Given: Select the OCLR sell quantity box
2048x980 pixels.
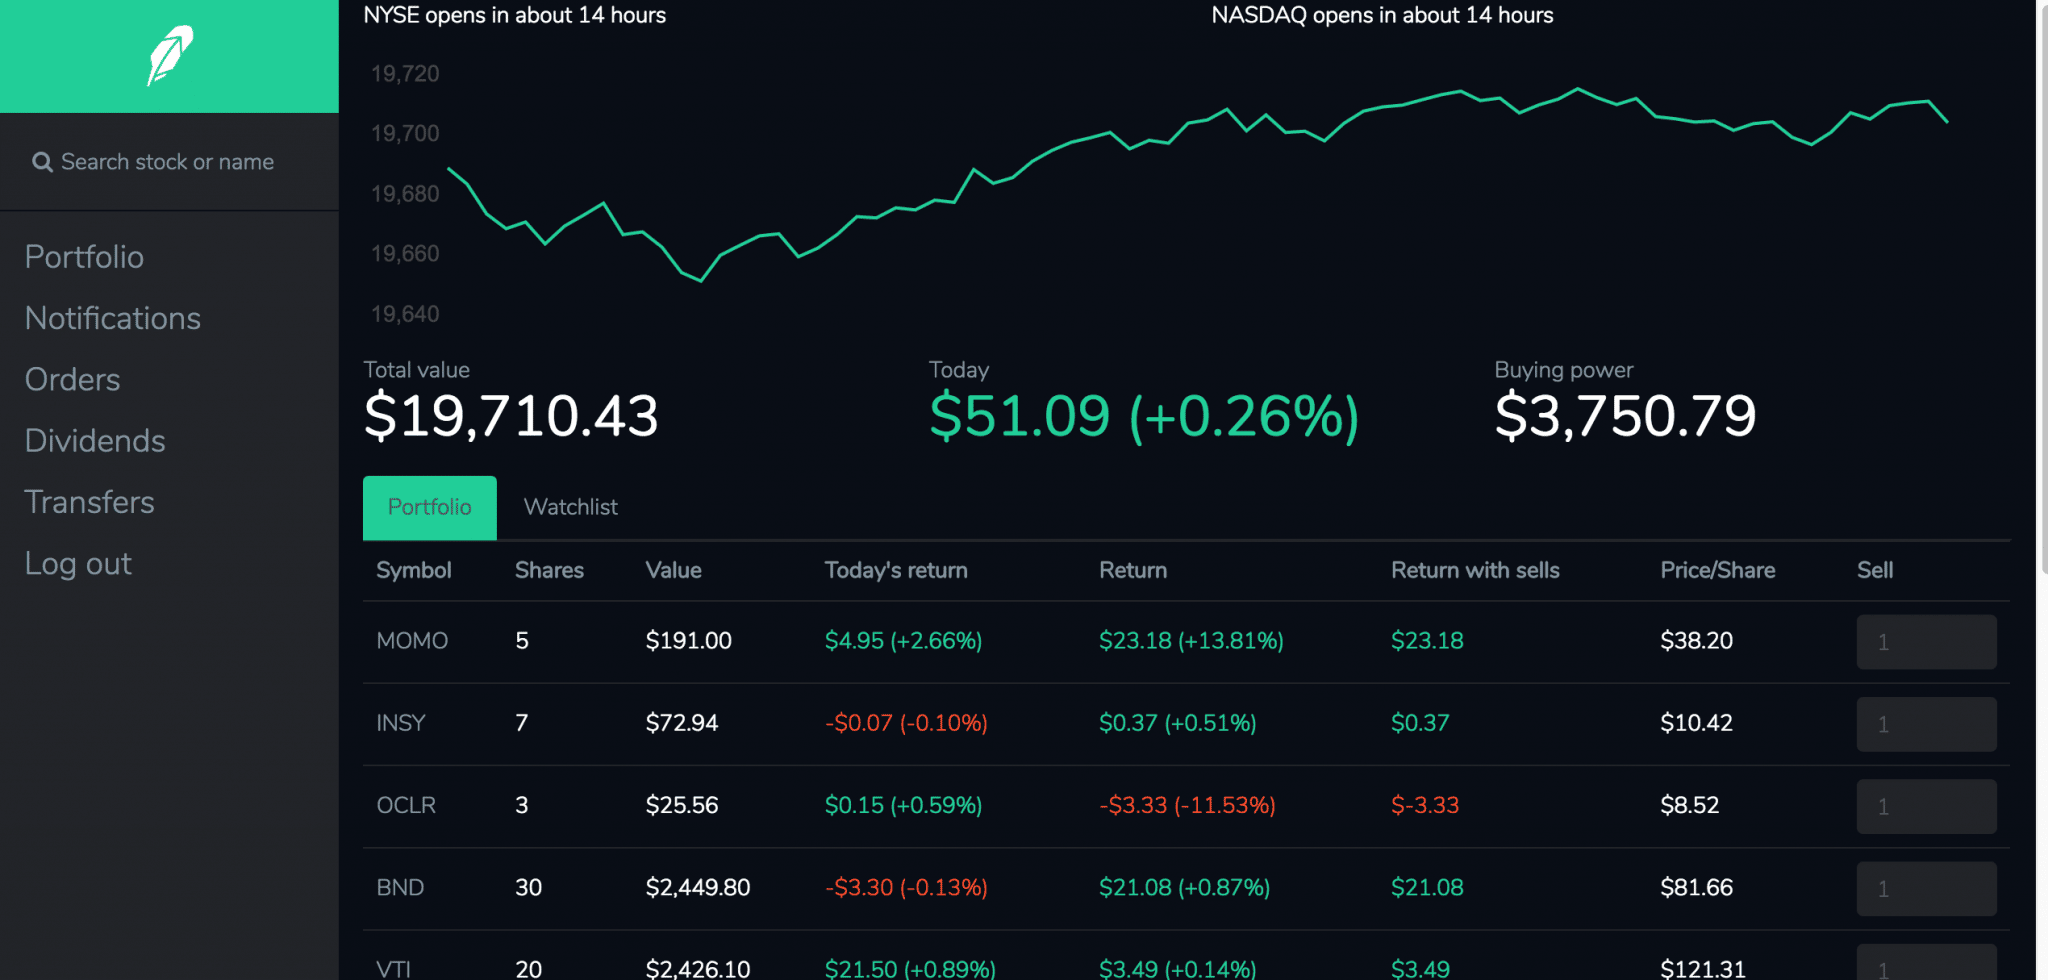Looking at the screenshot, I should (x=1925, y=806).
